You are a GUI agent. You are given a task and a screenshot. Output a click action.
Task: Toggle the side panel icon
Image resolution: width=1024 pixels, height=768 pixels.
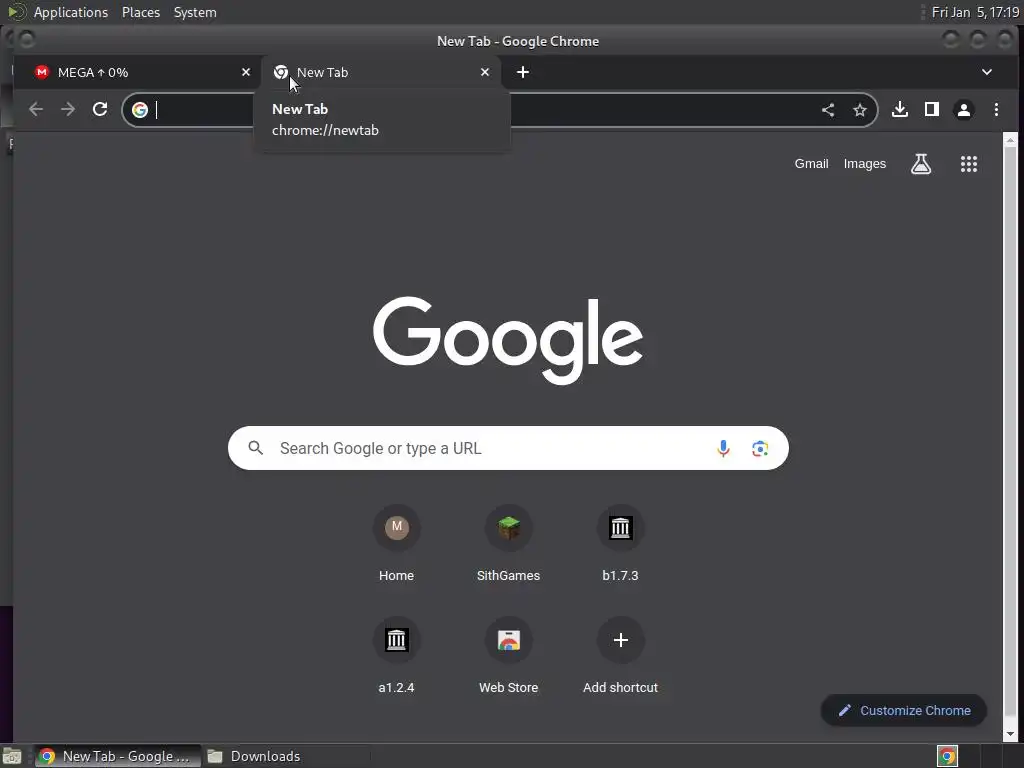[x=932, y=110]
